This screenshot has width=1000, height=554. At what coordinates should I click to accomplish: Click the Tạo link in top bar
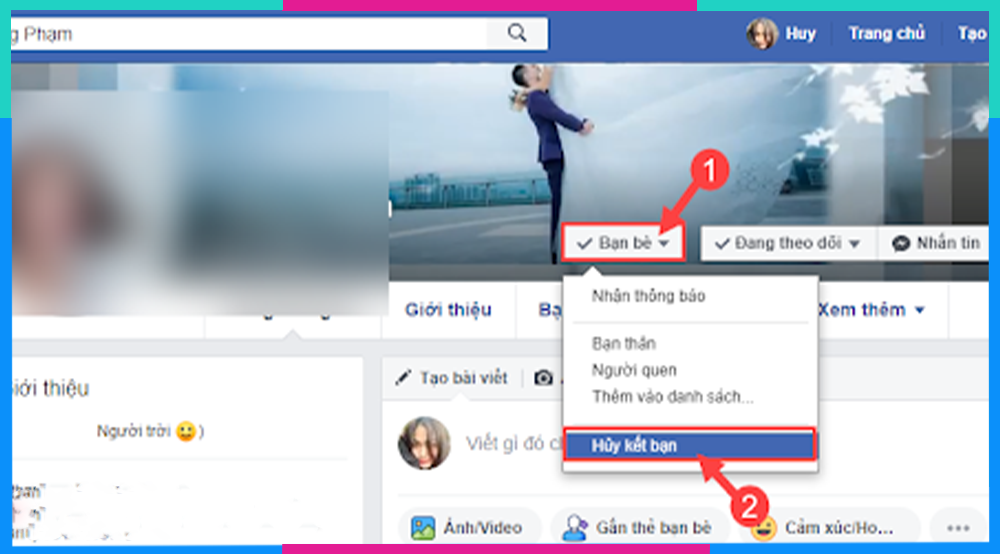tap(972, 33)
